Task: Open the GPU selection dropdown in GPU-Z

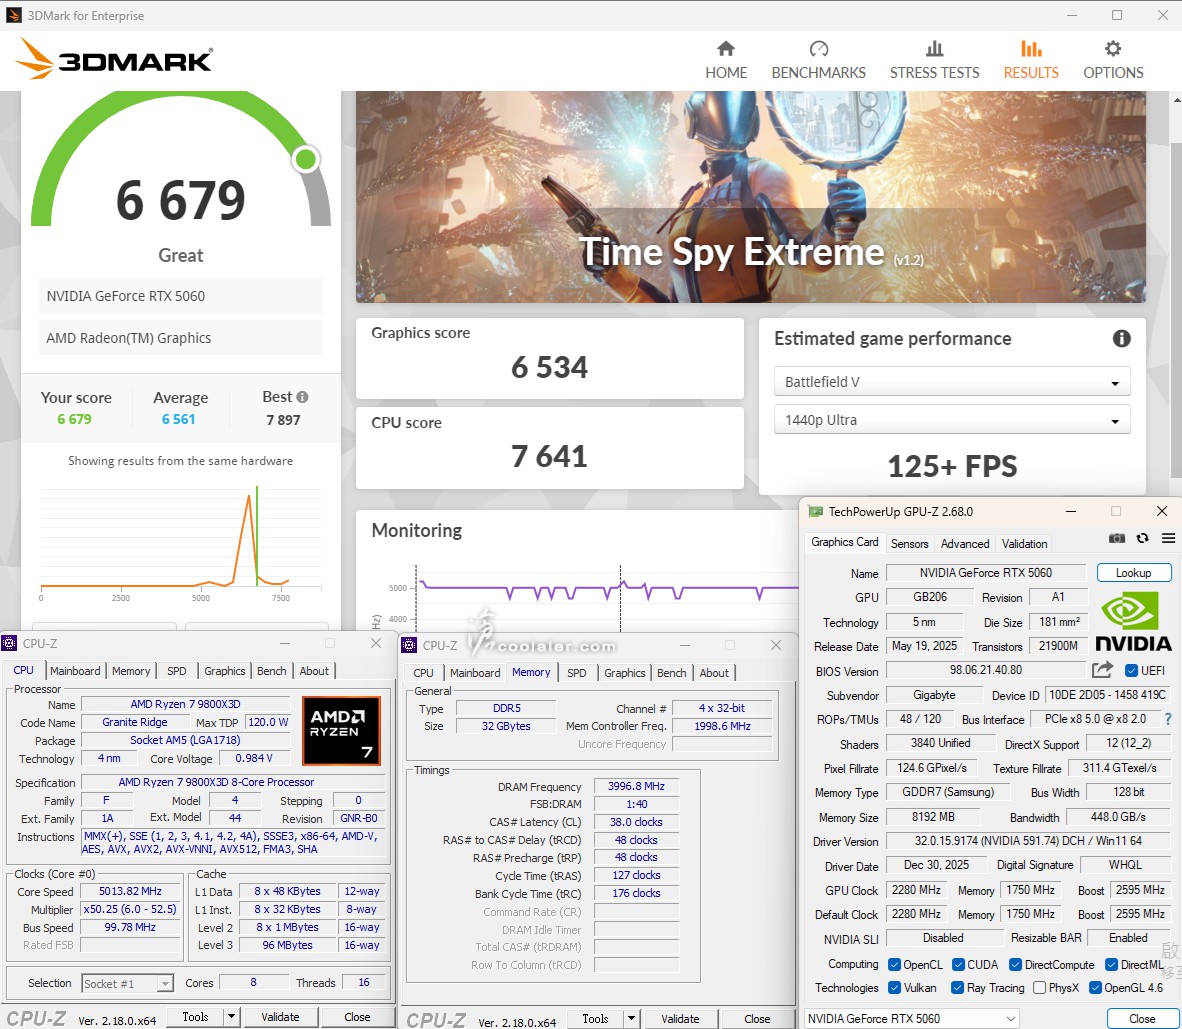Action: 911,1018
